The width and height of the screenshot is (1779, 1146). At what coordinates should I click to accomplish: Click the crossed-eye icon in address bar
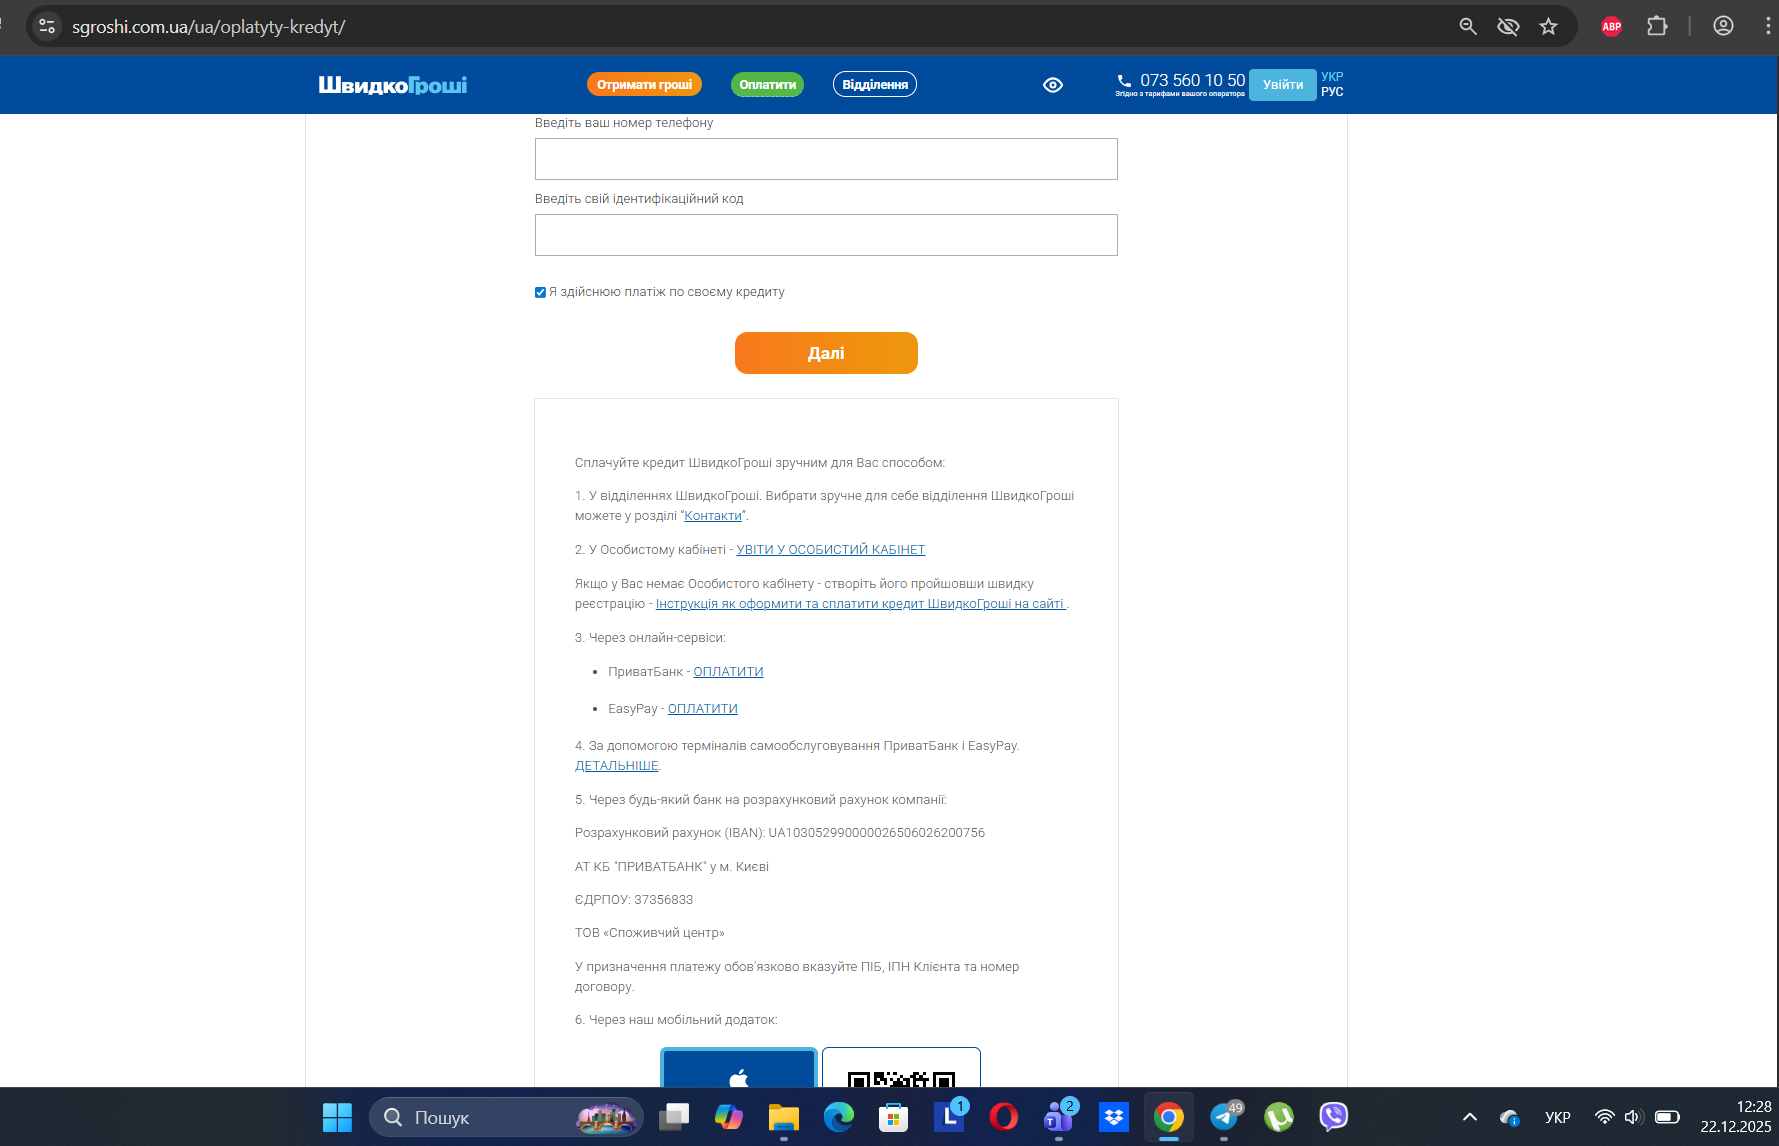[x=1508, y=27]
